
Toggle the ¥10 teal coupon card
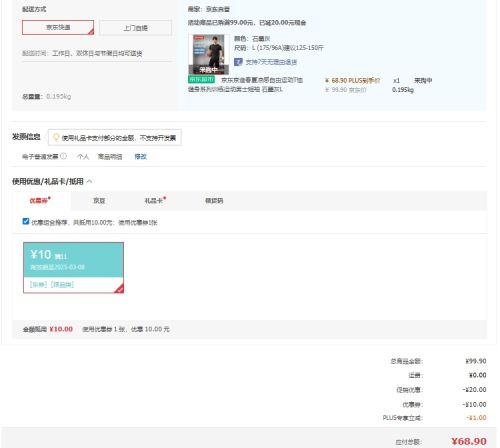73,268
